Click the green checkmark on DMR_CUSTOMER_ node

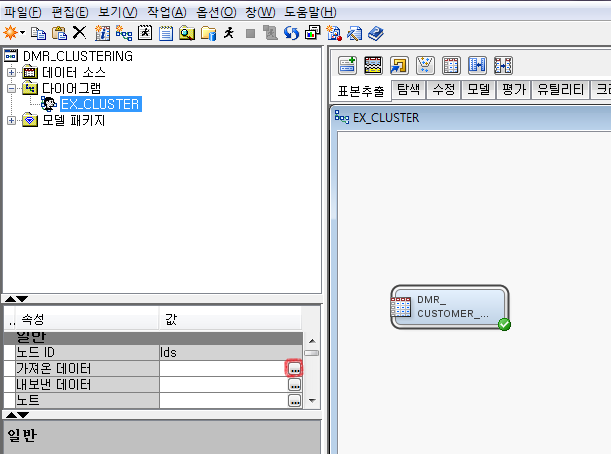pos(504,324)
